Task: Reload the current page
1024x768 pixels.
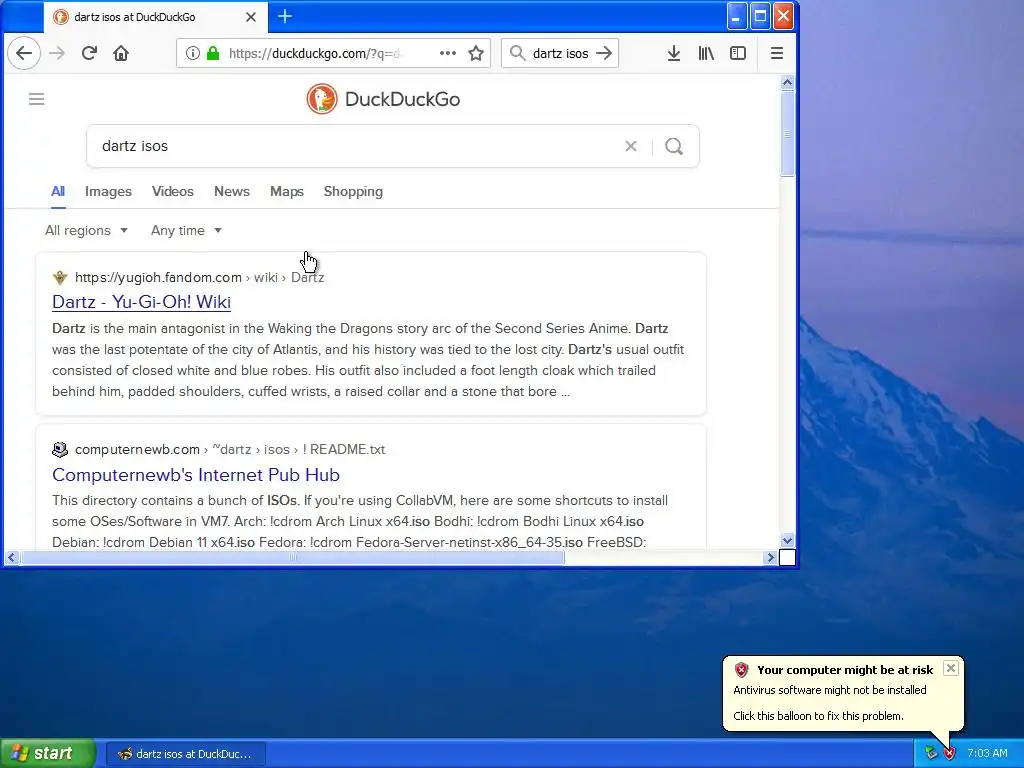Action: [x=89, y=53]
